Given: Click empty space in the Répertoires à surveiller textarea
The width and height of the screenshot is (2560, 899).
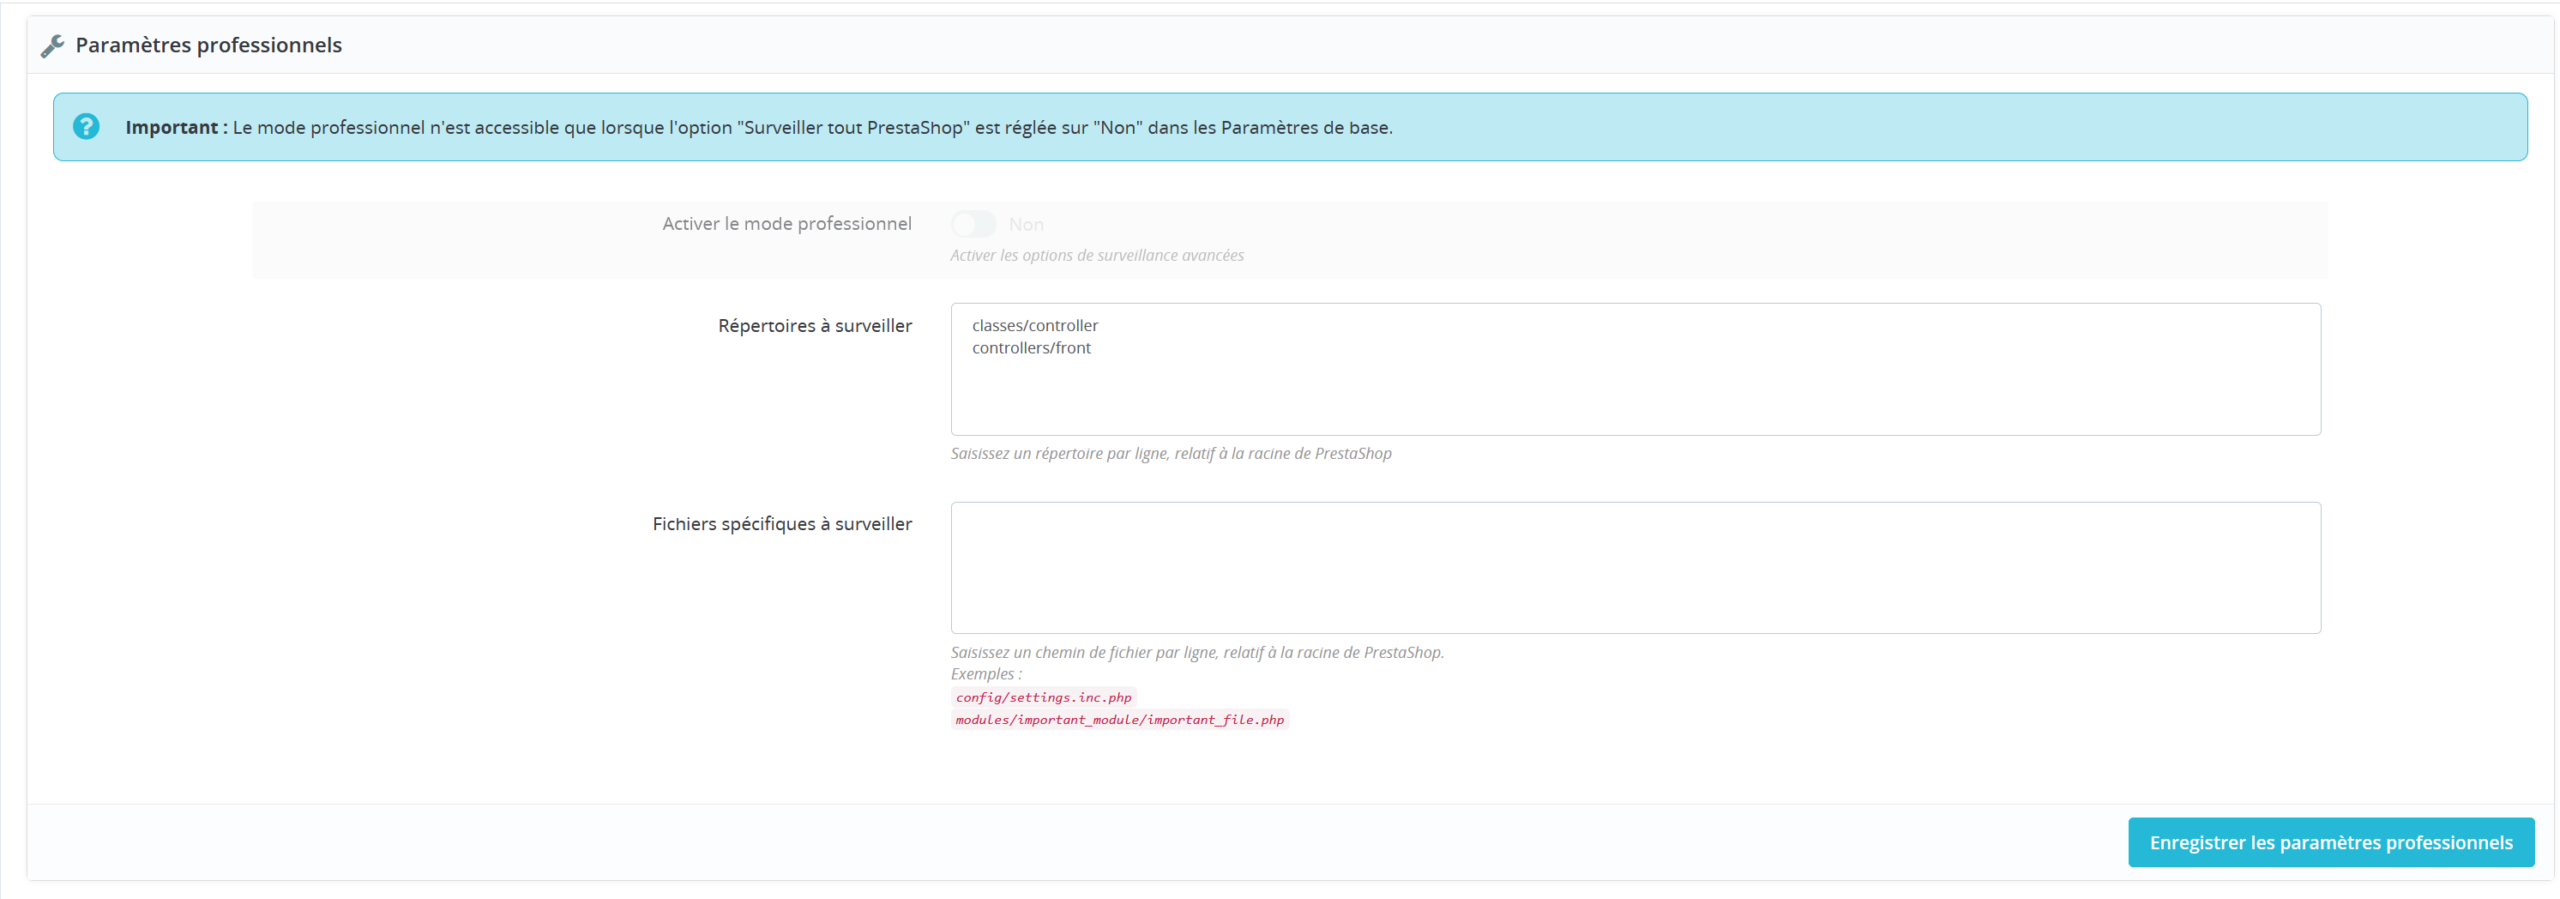Looking at the screenshot, I should click(1634, 400).
